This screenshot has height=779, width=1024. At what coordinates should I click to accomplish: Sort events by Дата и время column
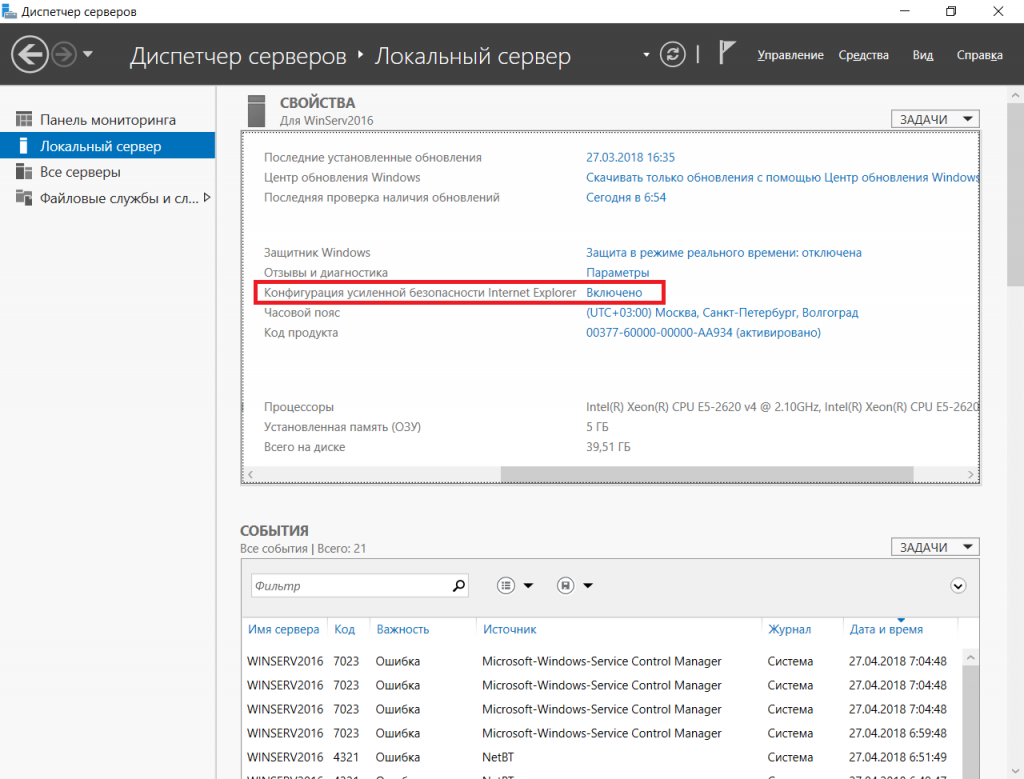coord(885,630)
